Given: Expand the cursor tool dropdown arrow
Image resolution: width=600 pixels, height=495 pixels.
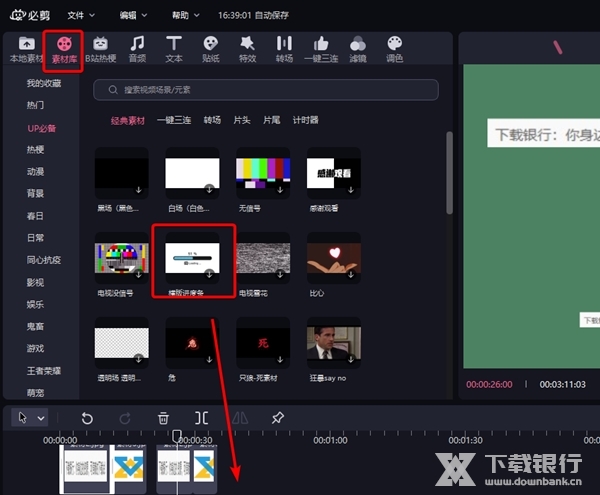Looking at the screenshot, I should [41, 418].
